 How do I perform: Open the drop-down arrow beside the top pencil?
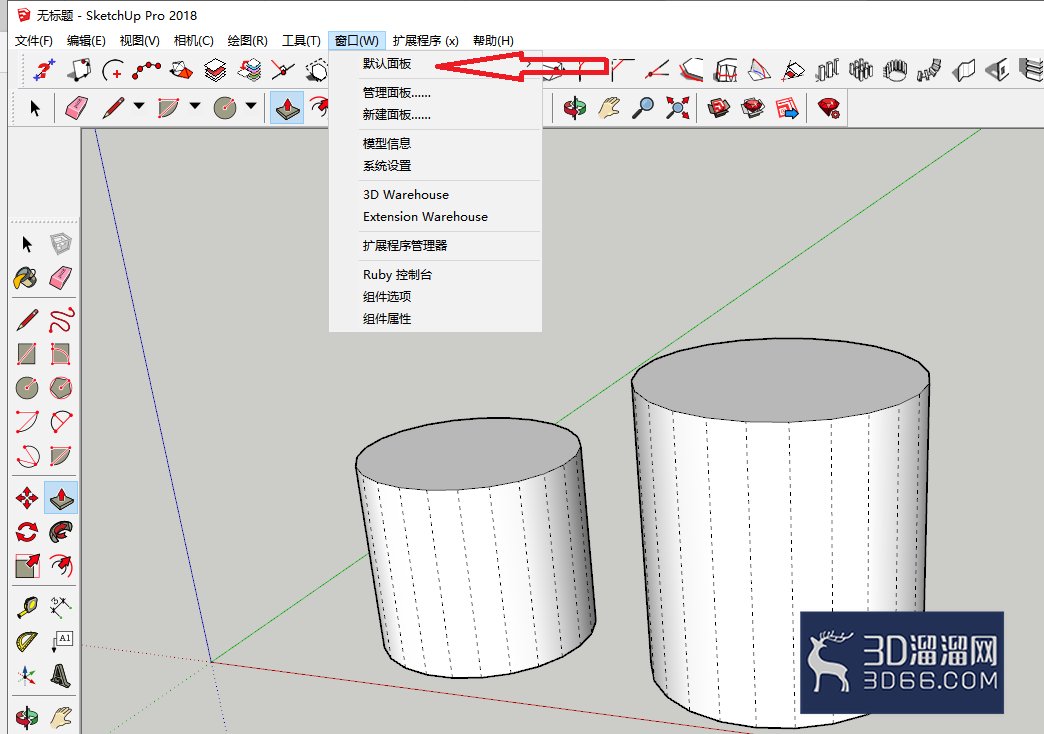(139, 105)
